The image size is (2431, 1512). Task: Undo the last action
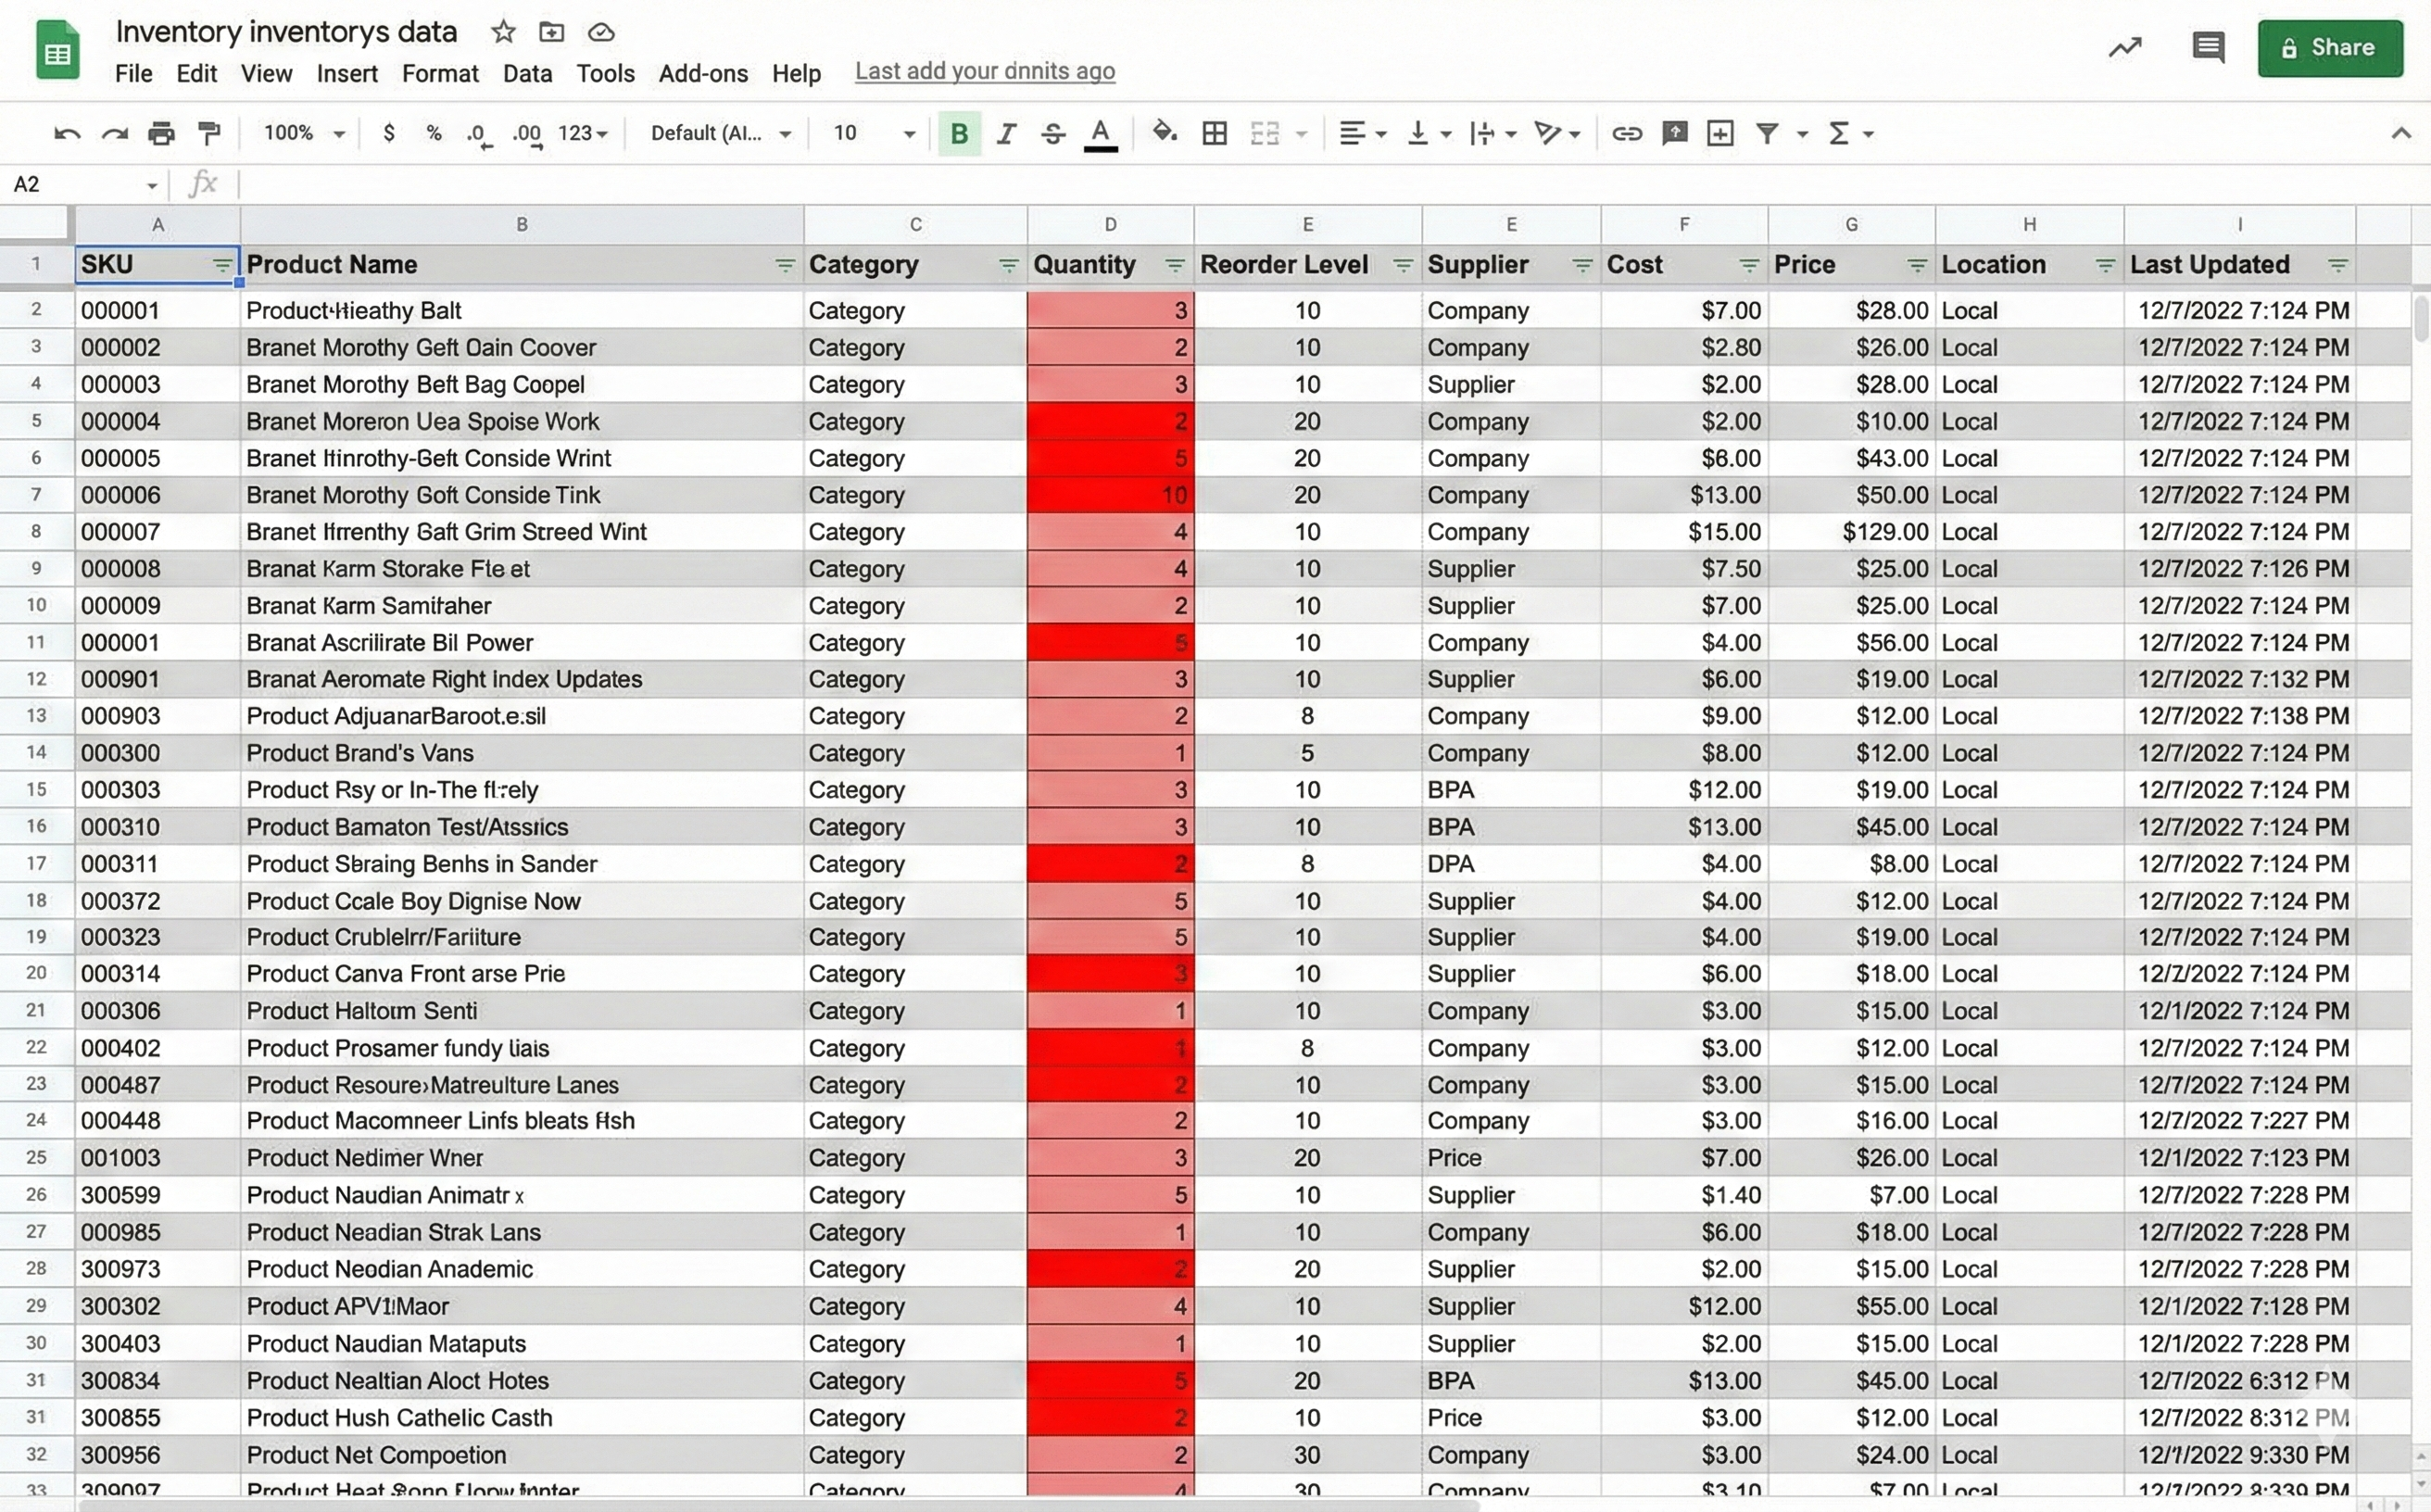(65, 133)
